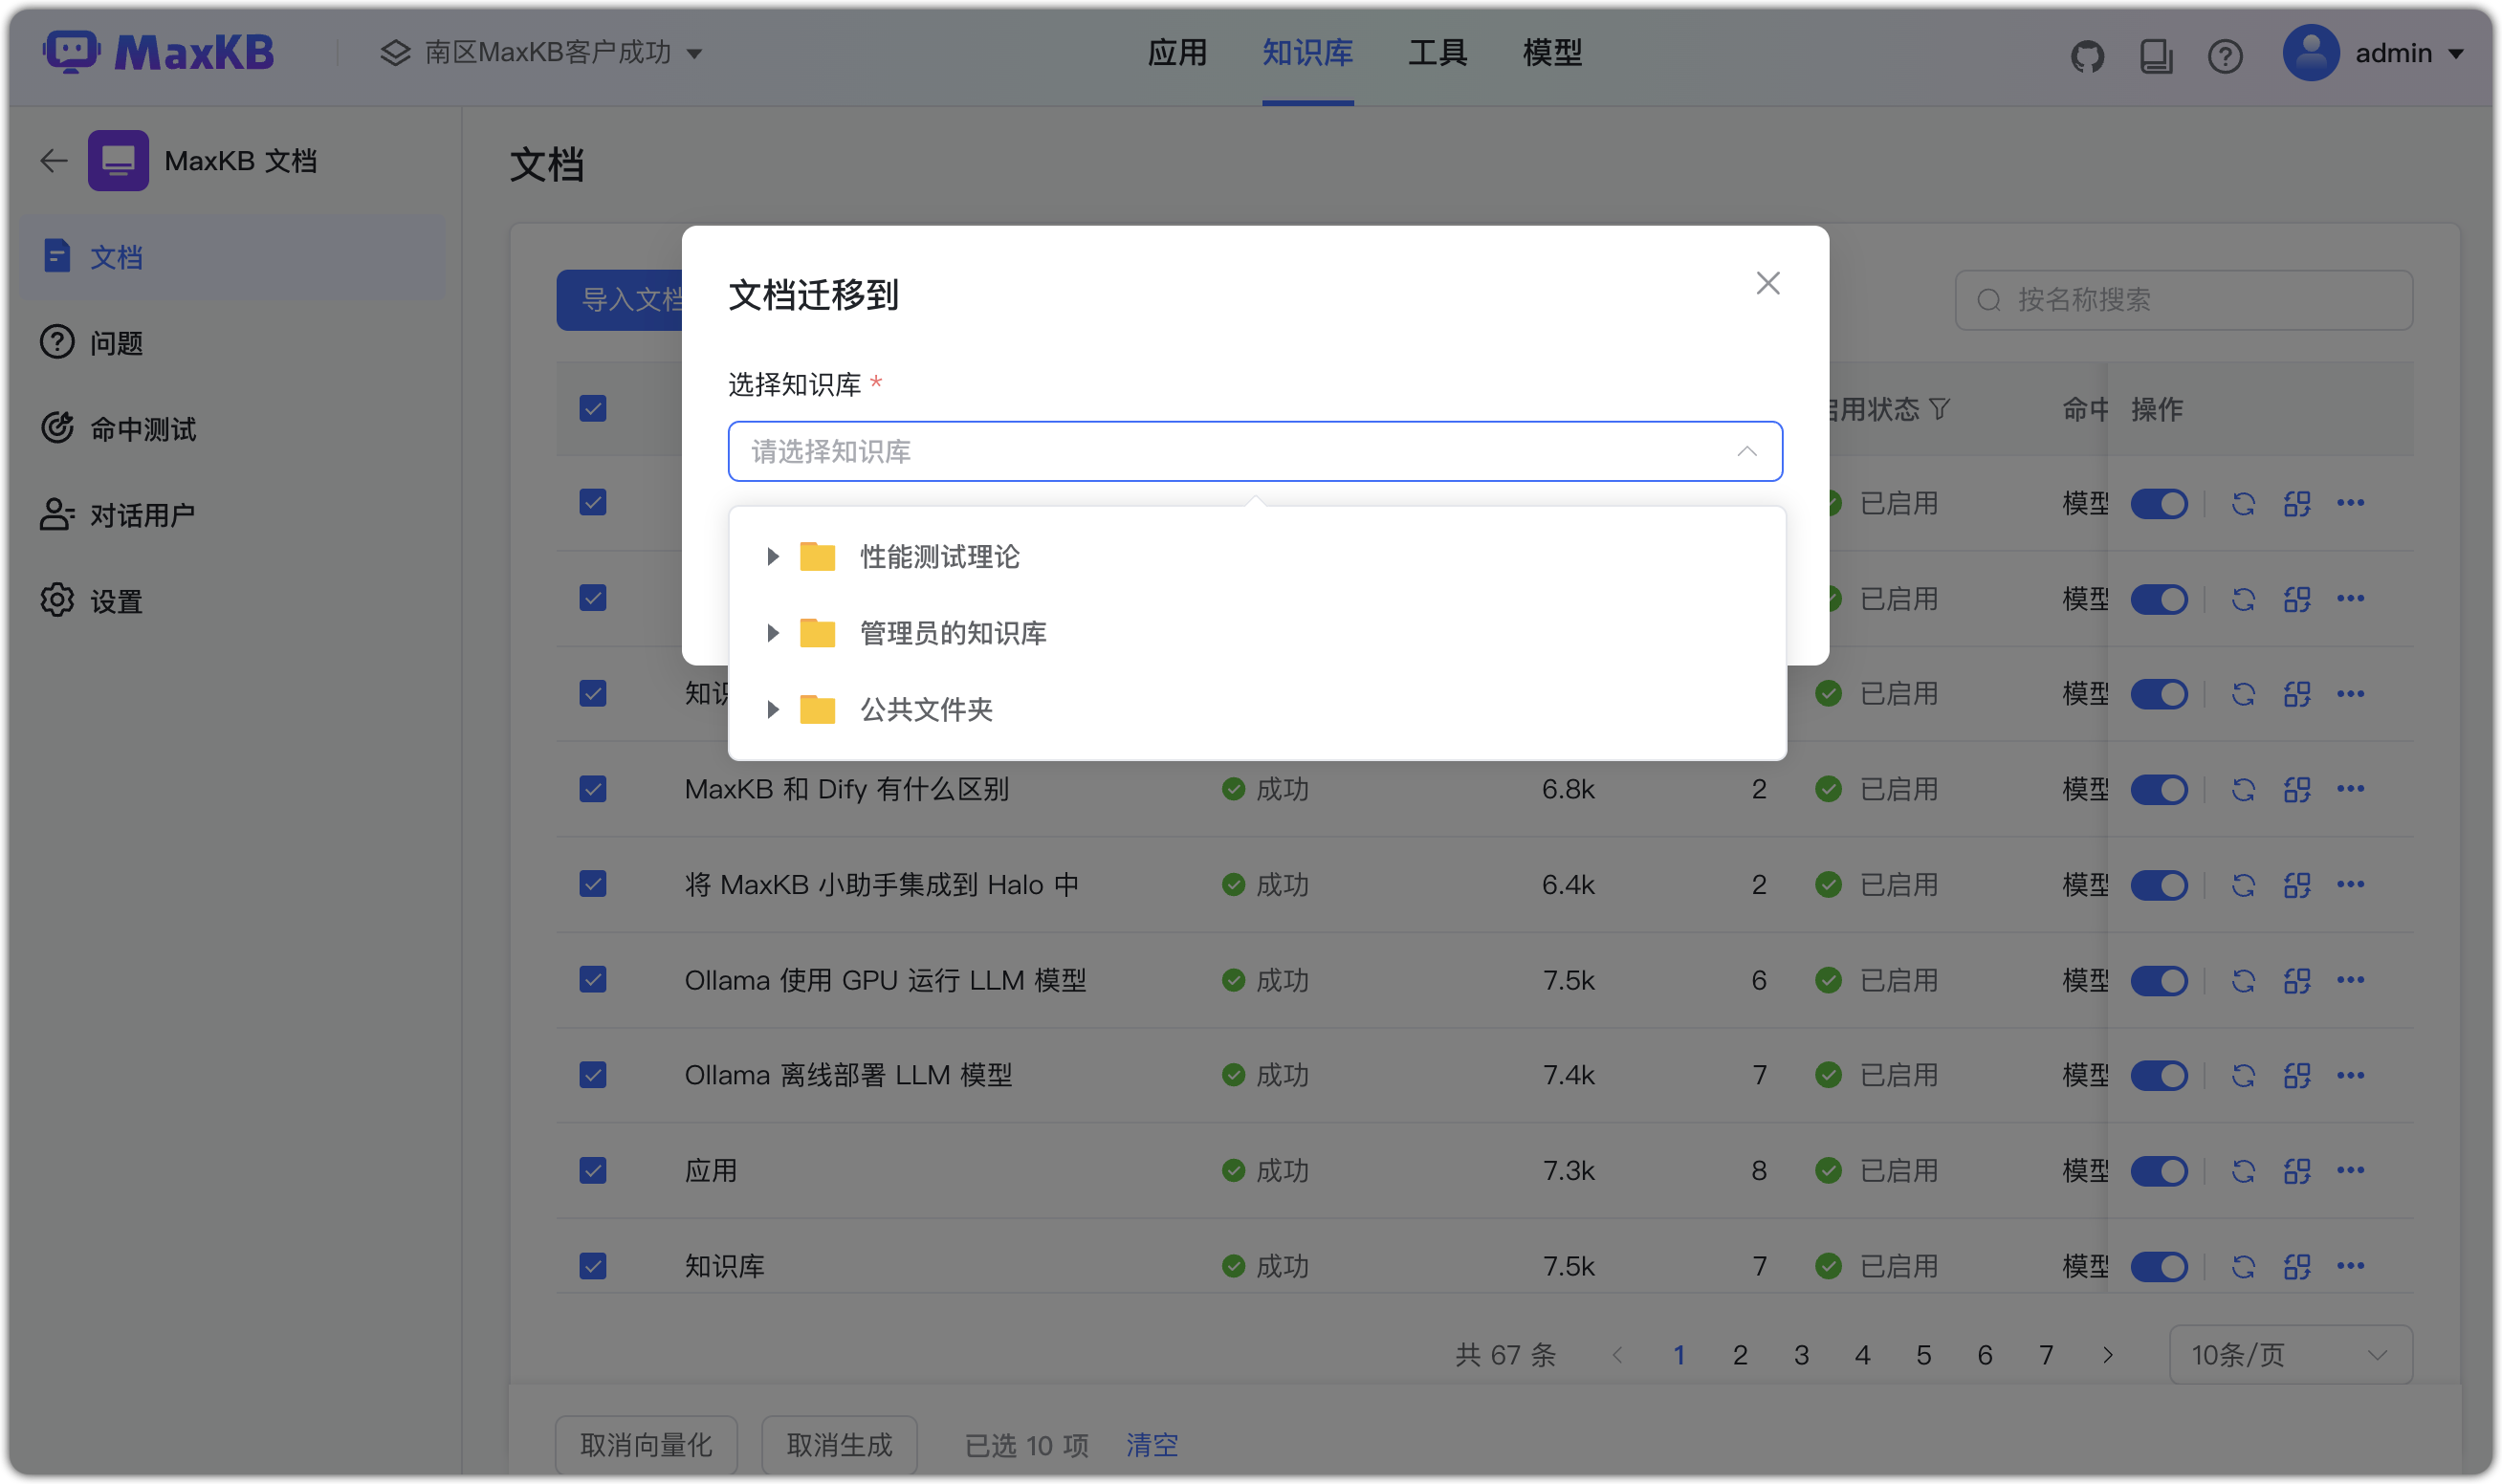Click refresh icon in Ollama 使用 GPU row
2502x1484 pixels.
[2243, 981]
